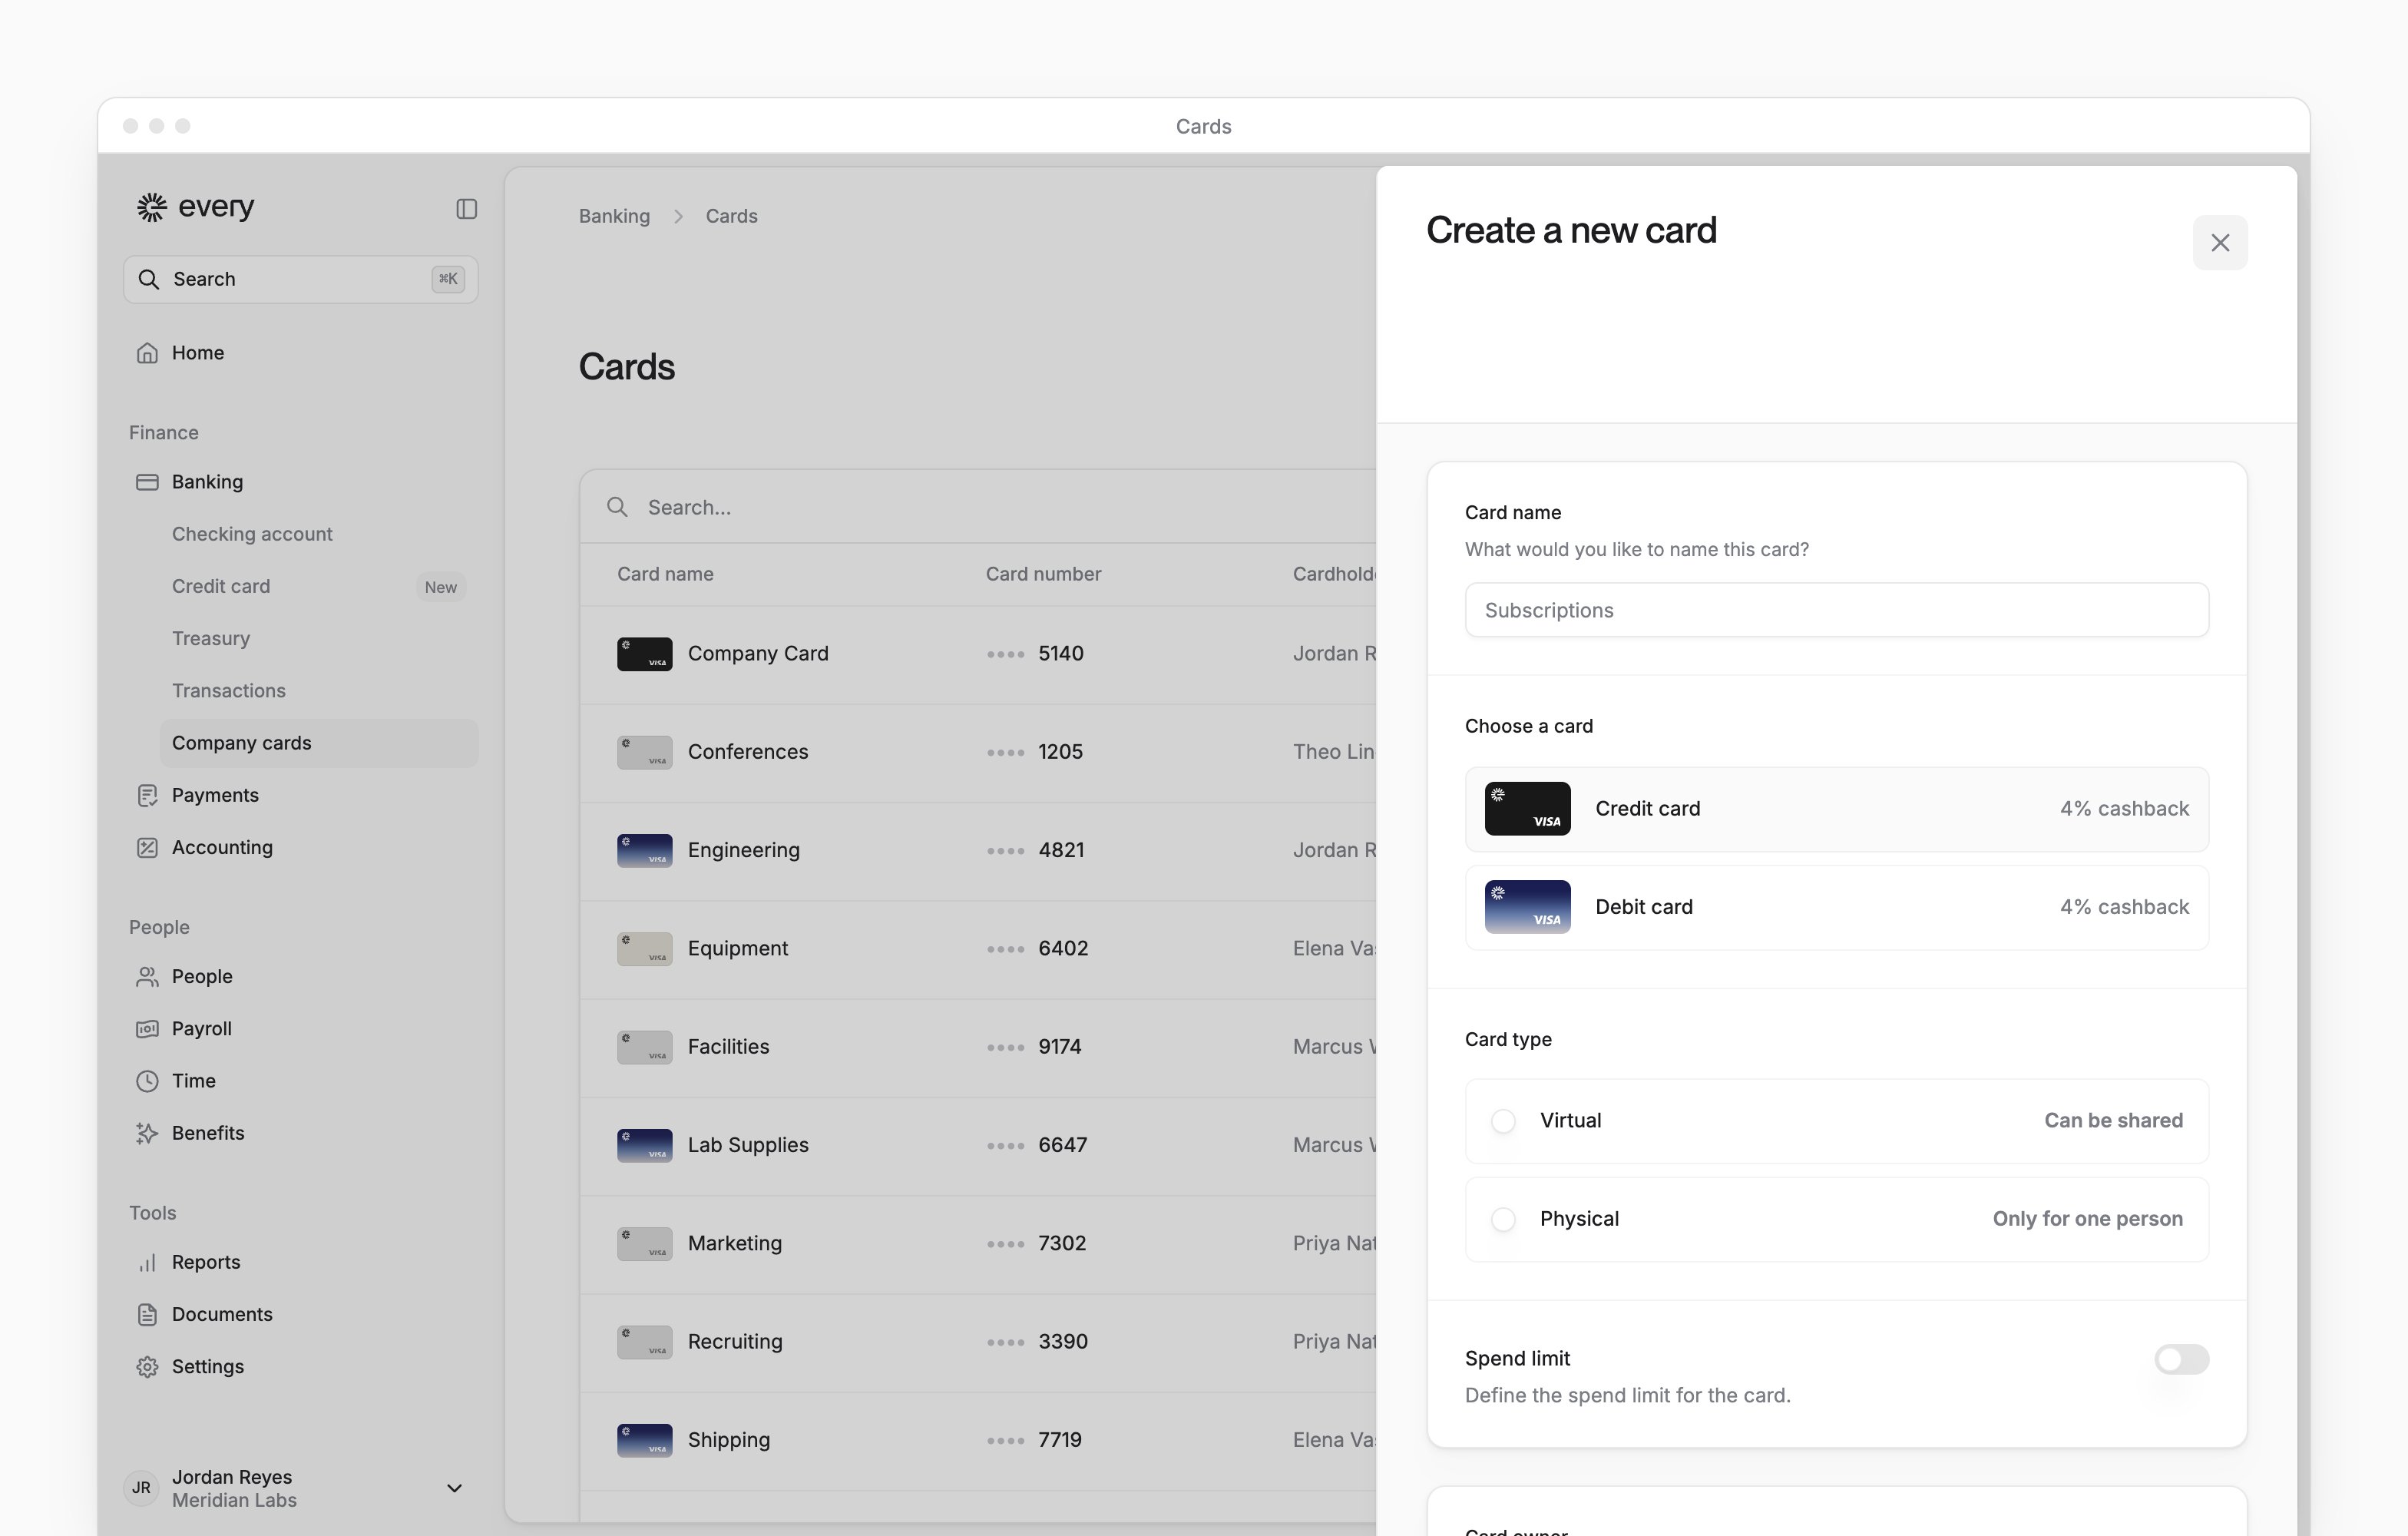This screenshot has height=1536, width=2408.
Task: Click the Reports chart icon
Action: click(147, 1262)
